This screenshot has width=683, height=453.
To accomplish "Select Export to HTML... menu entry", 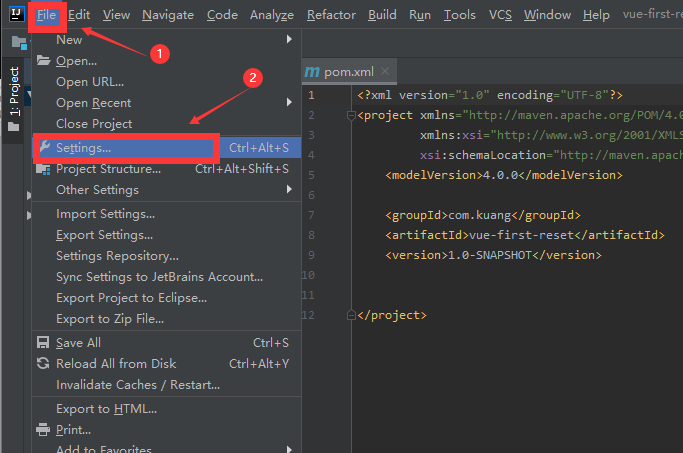I will (166, 409).
